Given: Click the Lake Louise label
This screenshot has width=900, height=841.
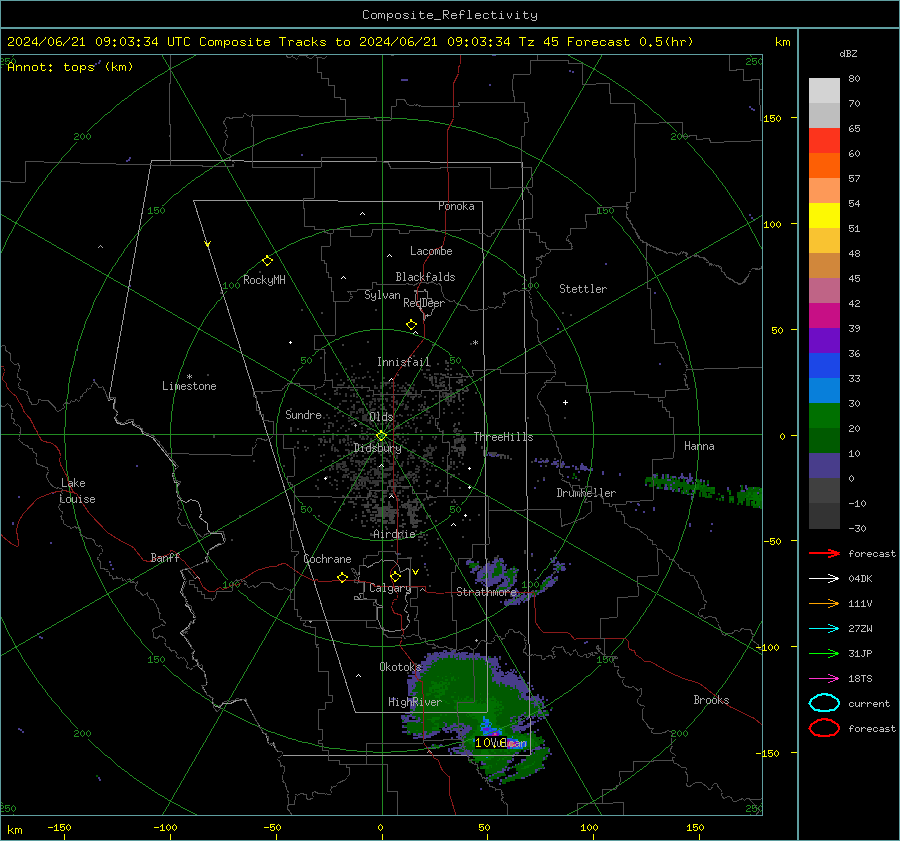Looking at the screenshot, I should [77, 491].
